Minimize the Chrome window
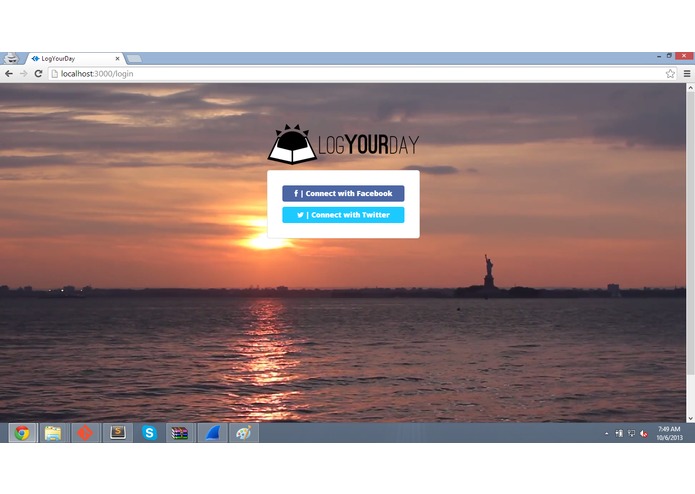Viewport: 695px width, 494px height. click(659, 56)
